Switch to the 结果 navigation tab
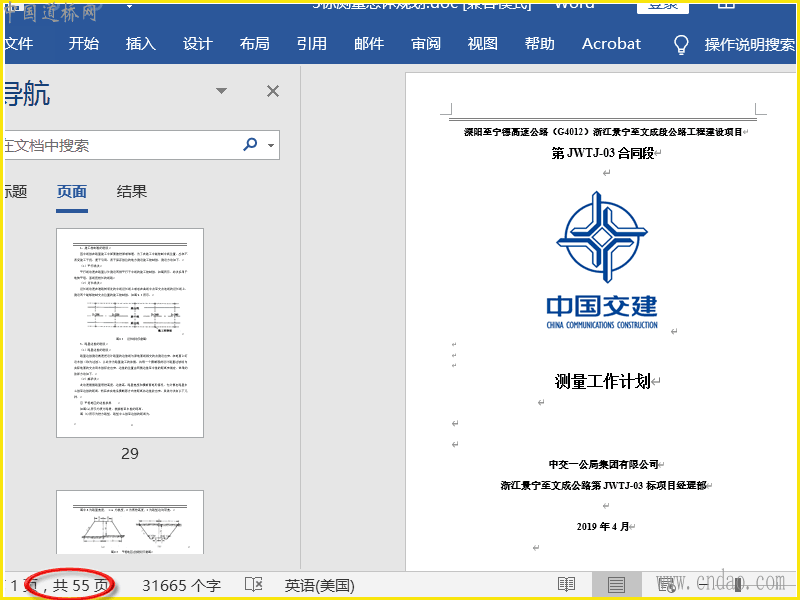Viewport: 800px width, 600px height. pyautogui.click(x=132, y=192)
